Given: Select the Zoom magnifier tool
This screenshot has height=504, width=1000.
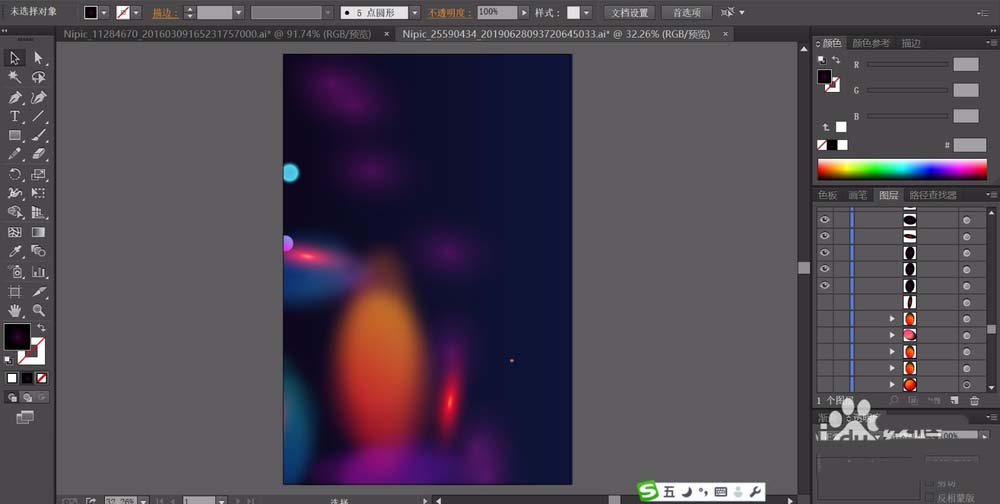Looking at the screenshot, I should 38,311.
